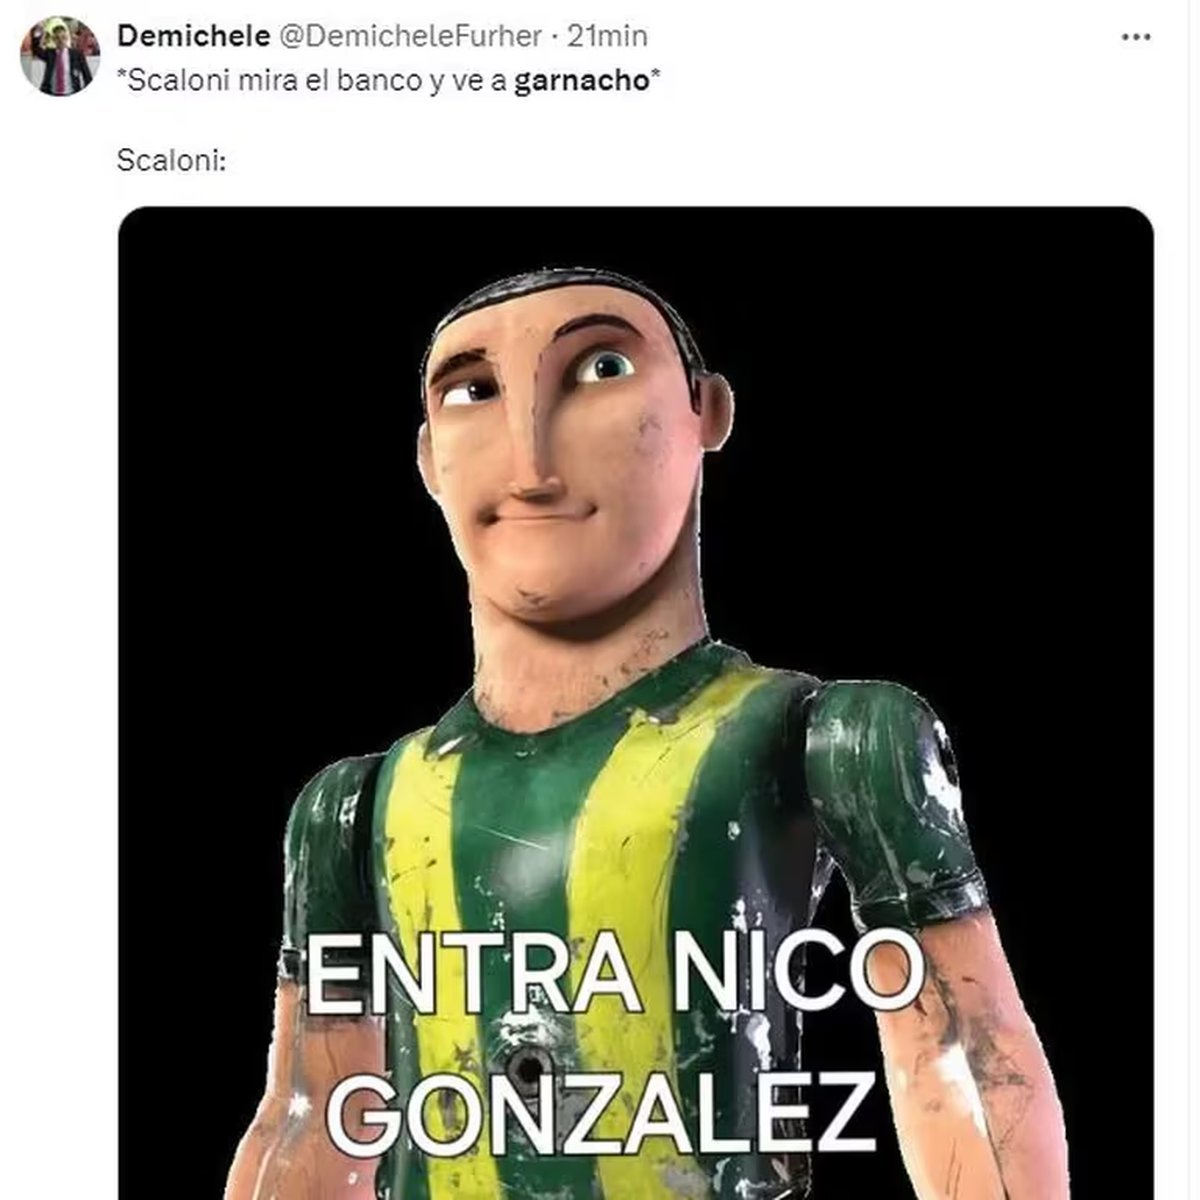
Task: Click the GONZALEZ caption word
Action: [609, 1107]
